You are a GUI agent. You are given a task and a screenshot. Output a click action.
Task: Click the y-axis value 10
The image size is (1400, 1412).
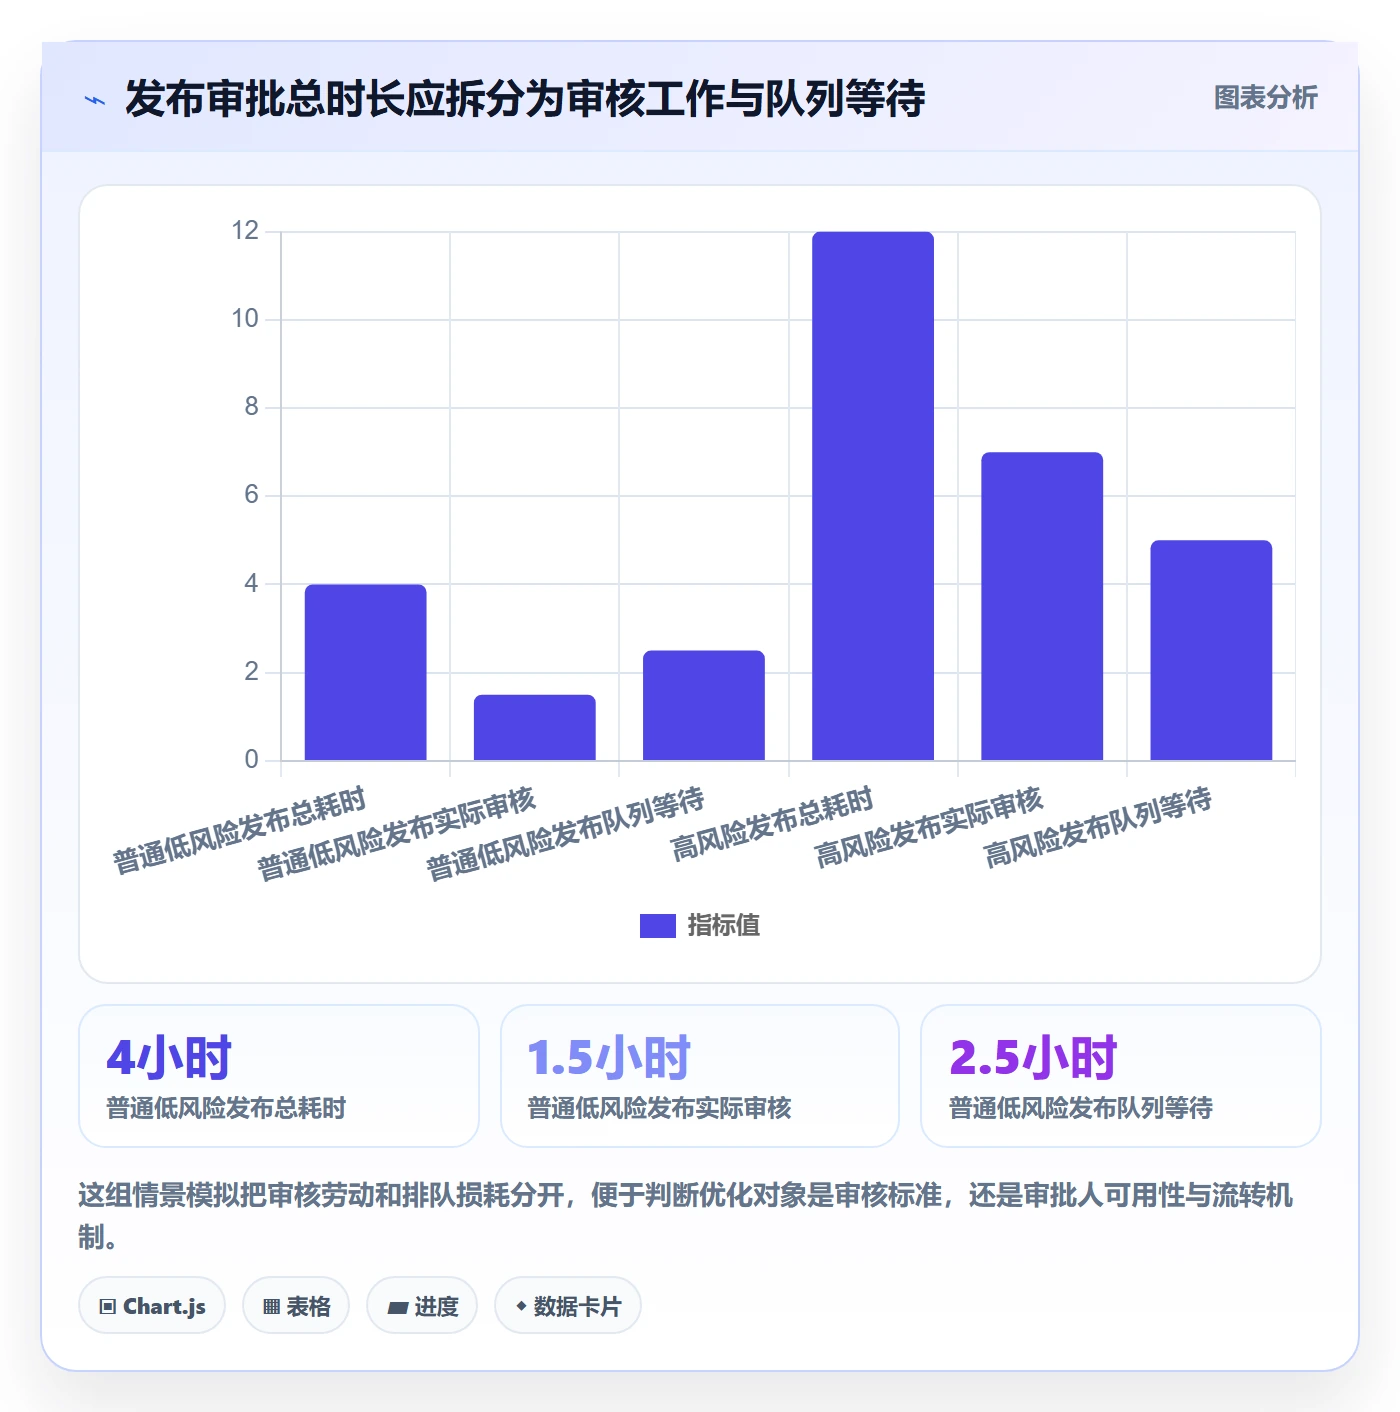click(x=245, y=319)
